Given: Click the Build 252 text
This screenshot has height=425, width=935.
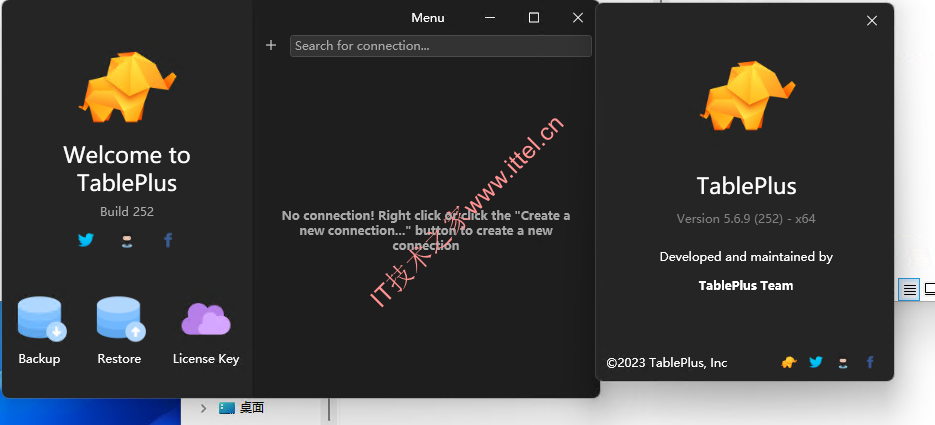Looking at the screenshot, I should click(127, 212).
